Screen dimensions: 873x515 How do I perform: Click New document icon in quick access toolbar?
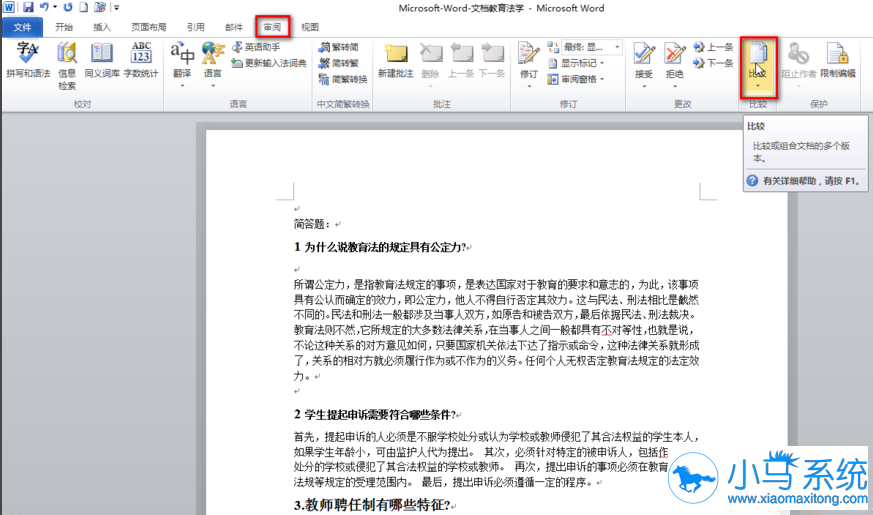84,7
